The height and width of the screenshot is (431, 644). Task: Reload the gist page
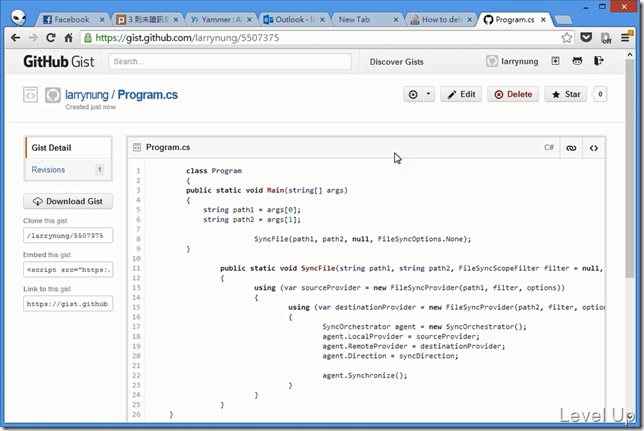(x=51, y=38)
